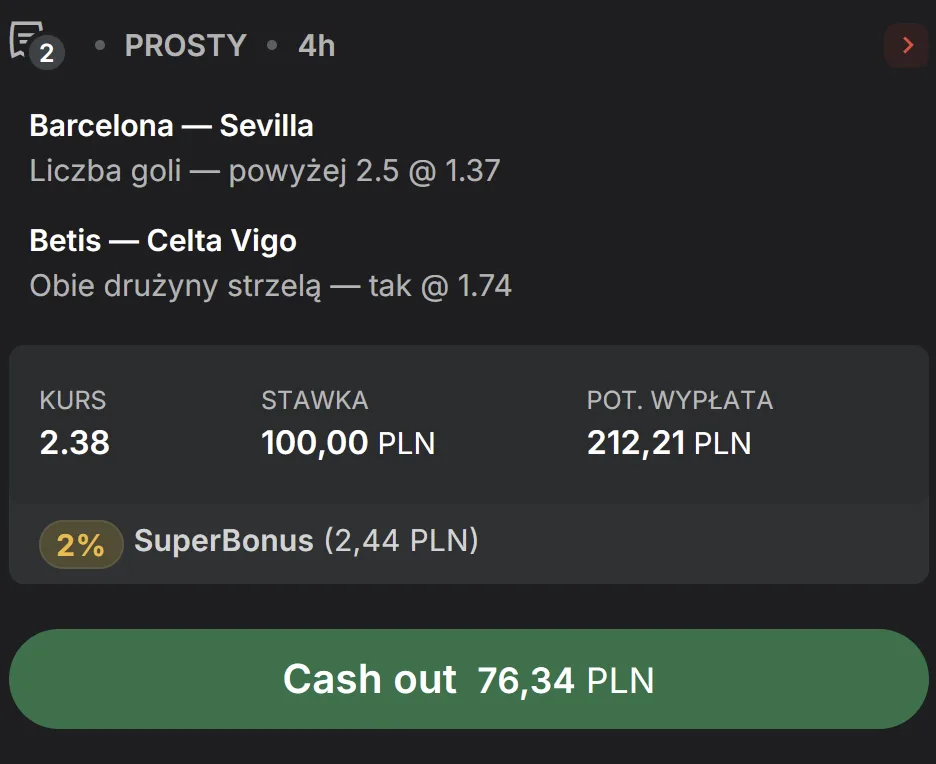Click the 4h time indicator
936x764 pixels.
pos(315,45)
